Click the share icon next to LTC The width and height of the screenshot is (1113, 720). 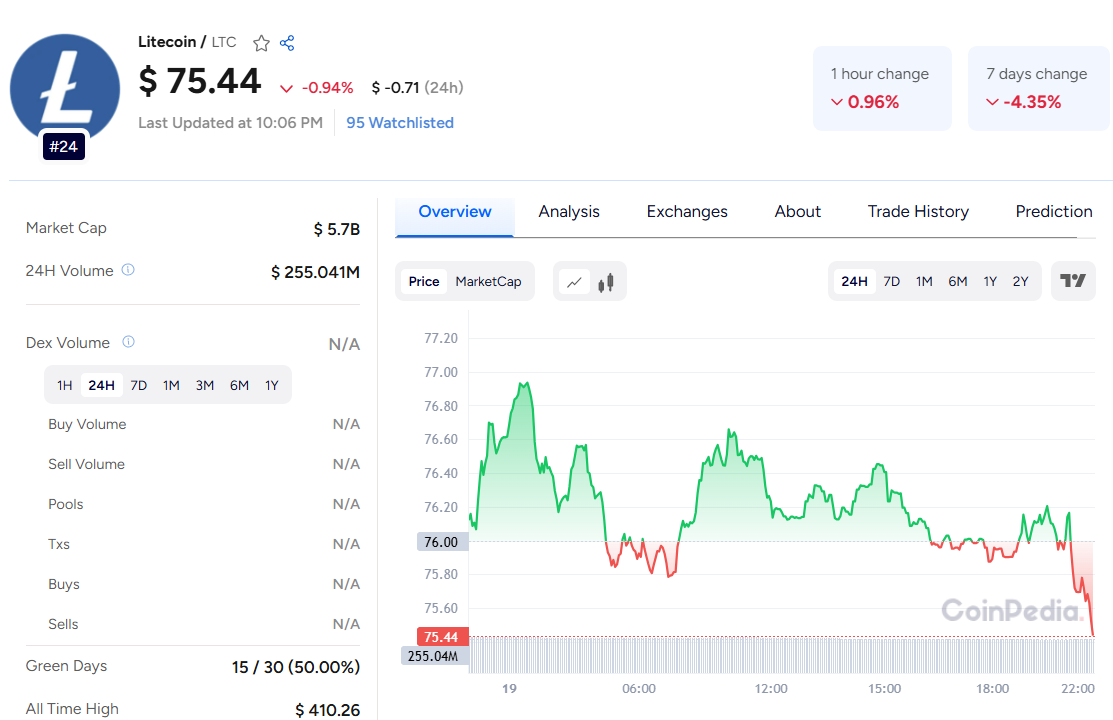click(x=287, y=43)
